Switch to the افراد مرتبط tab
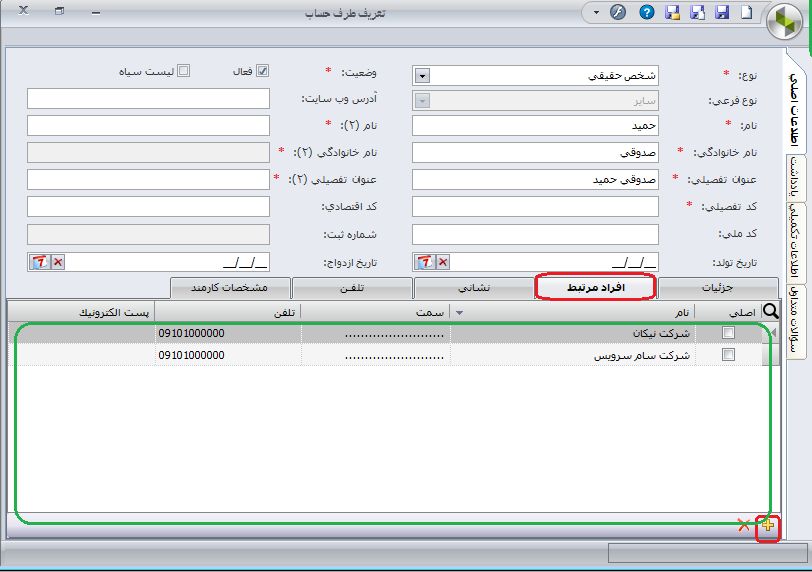This screenshot has width=812, height=572. [596, 287]
